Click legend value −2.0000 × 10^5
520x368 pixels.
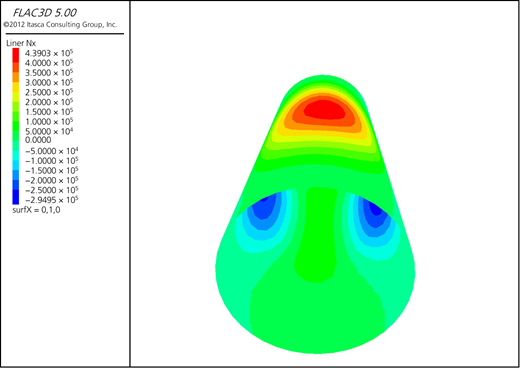52,180
